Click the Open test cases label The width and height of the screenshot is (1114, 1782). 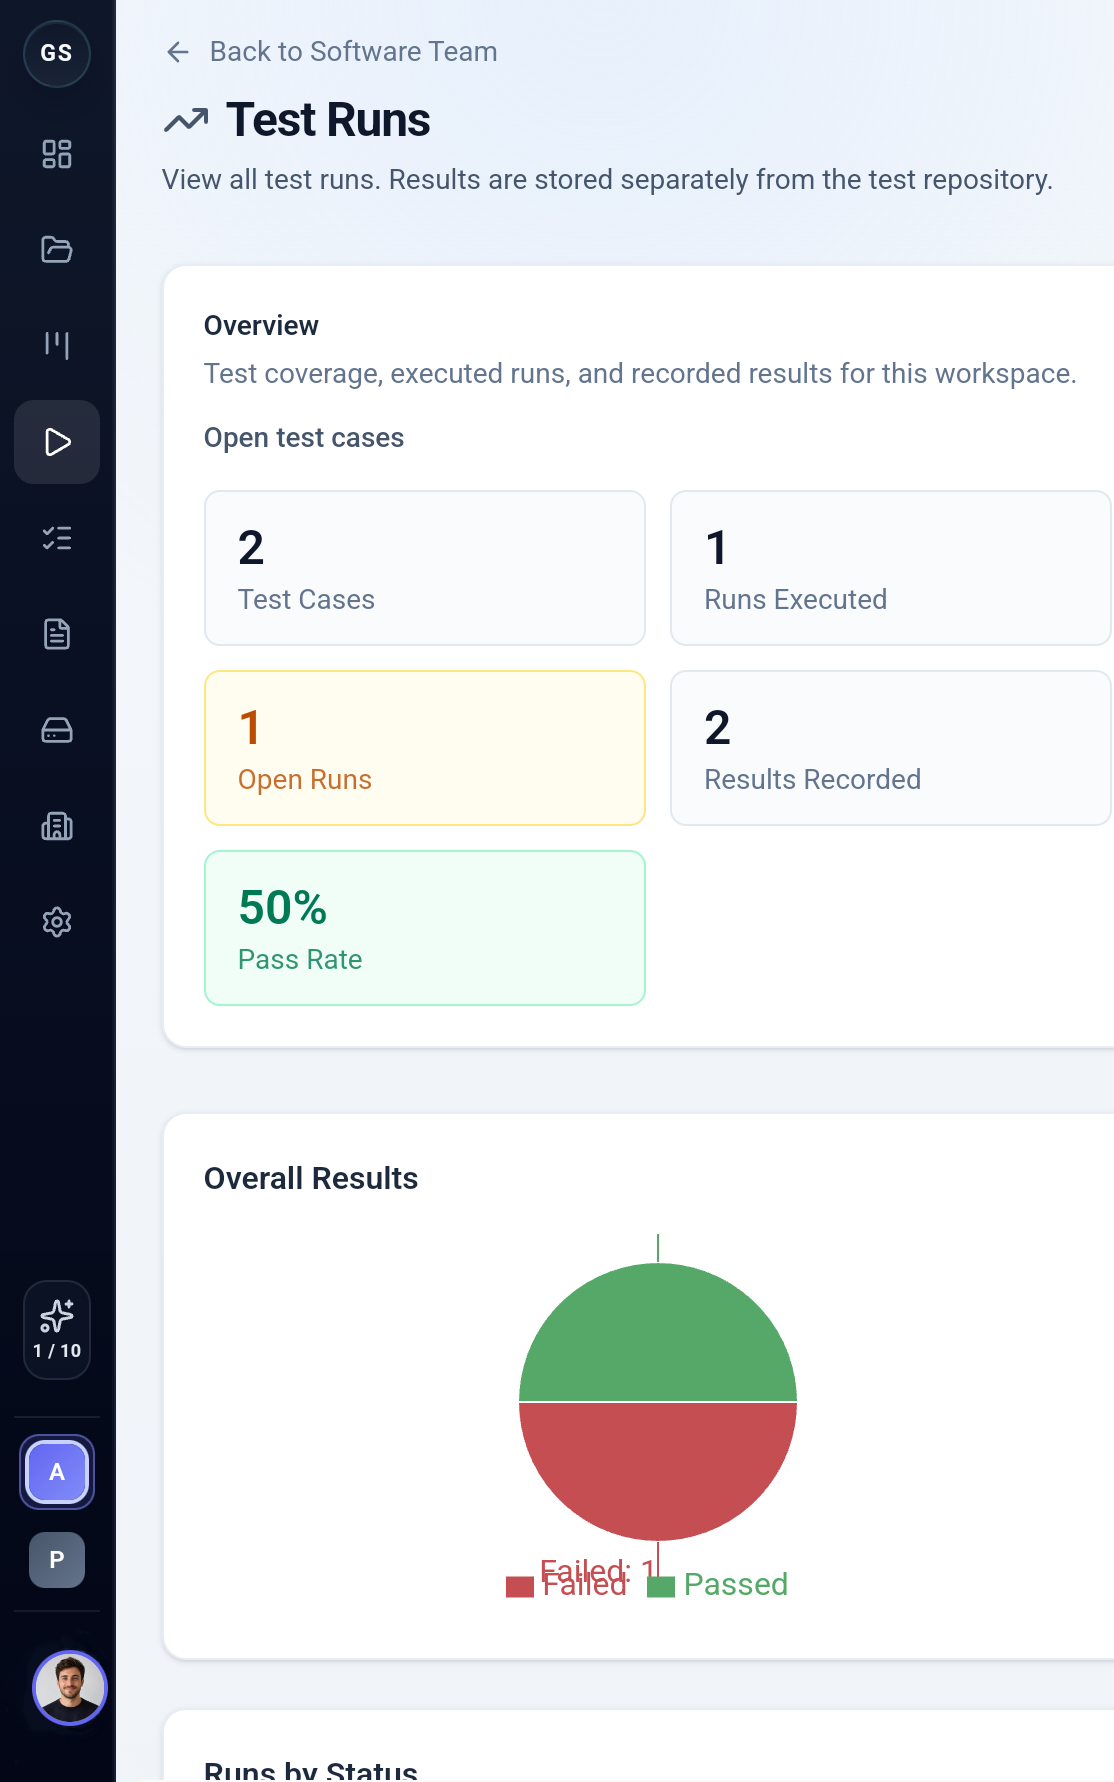tap(304, 438)
